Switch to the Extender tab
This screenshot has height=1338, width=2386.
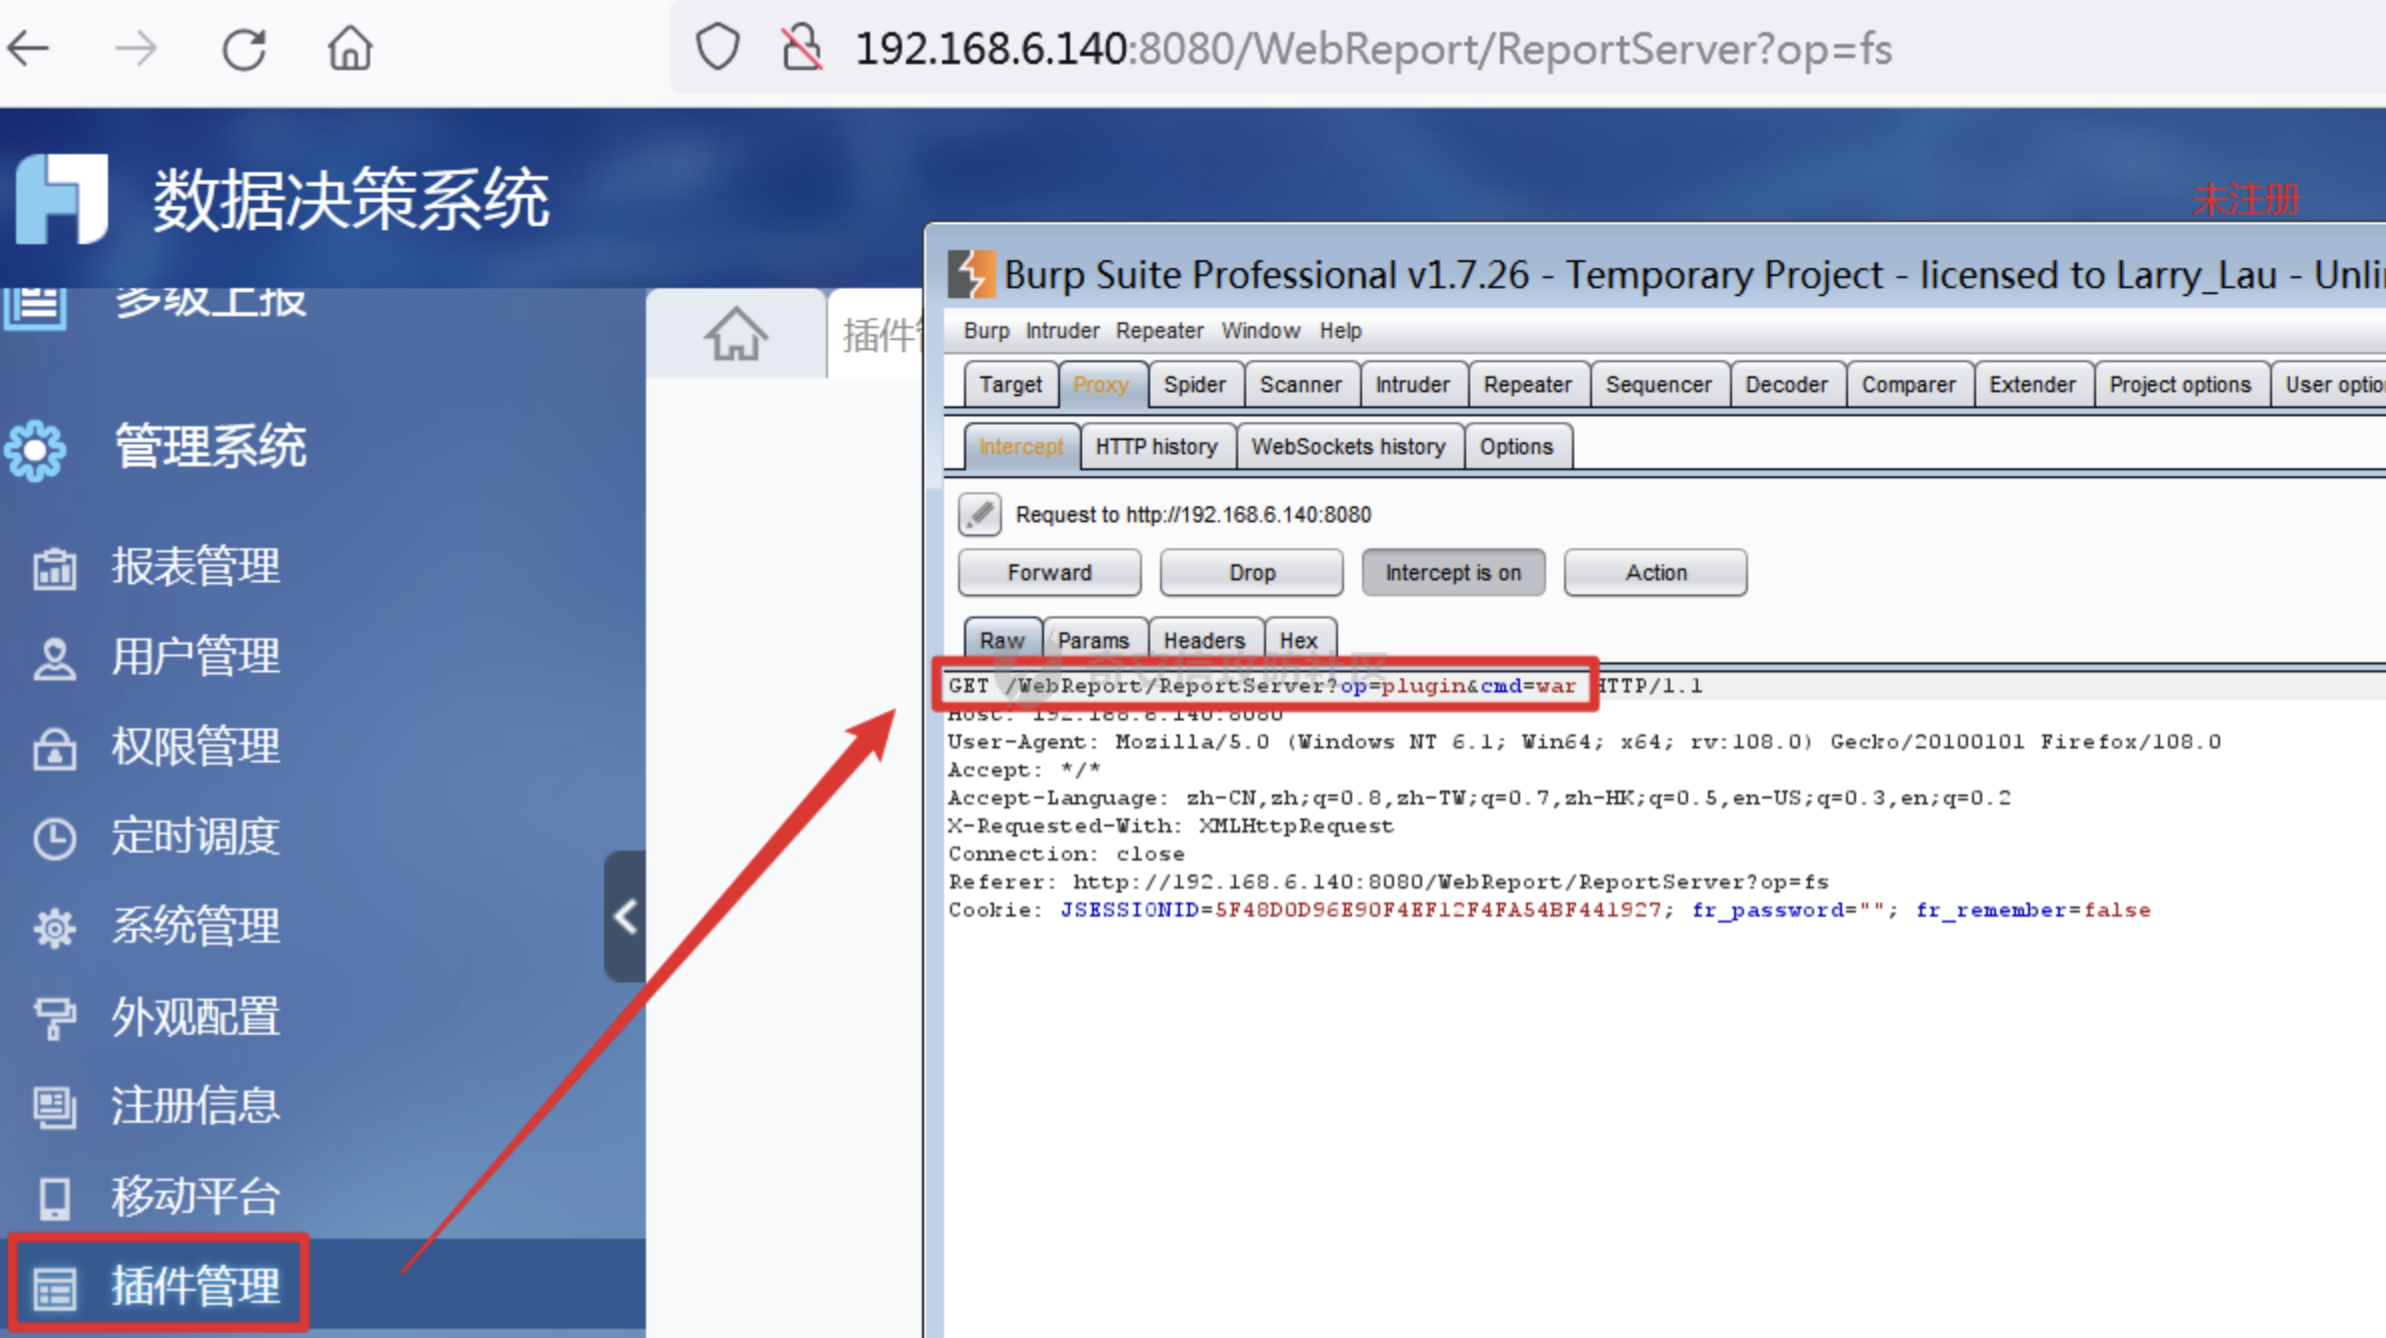click(x=2033, y=385)
